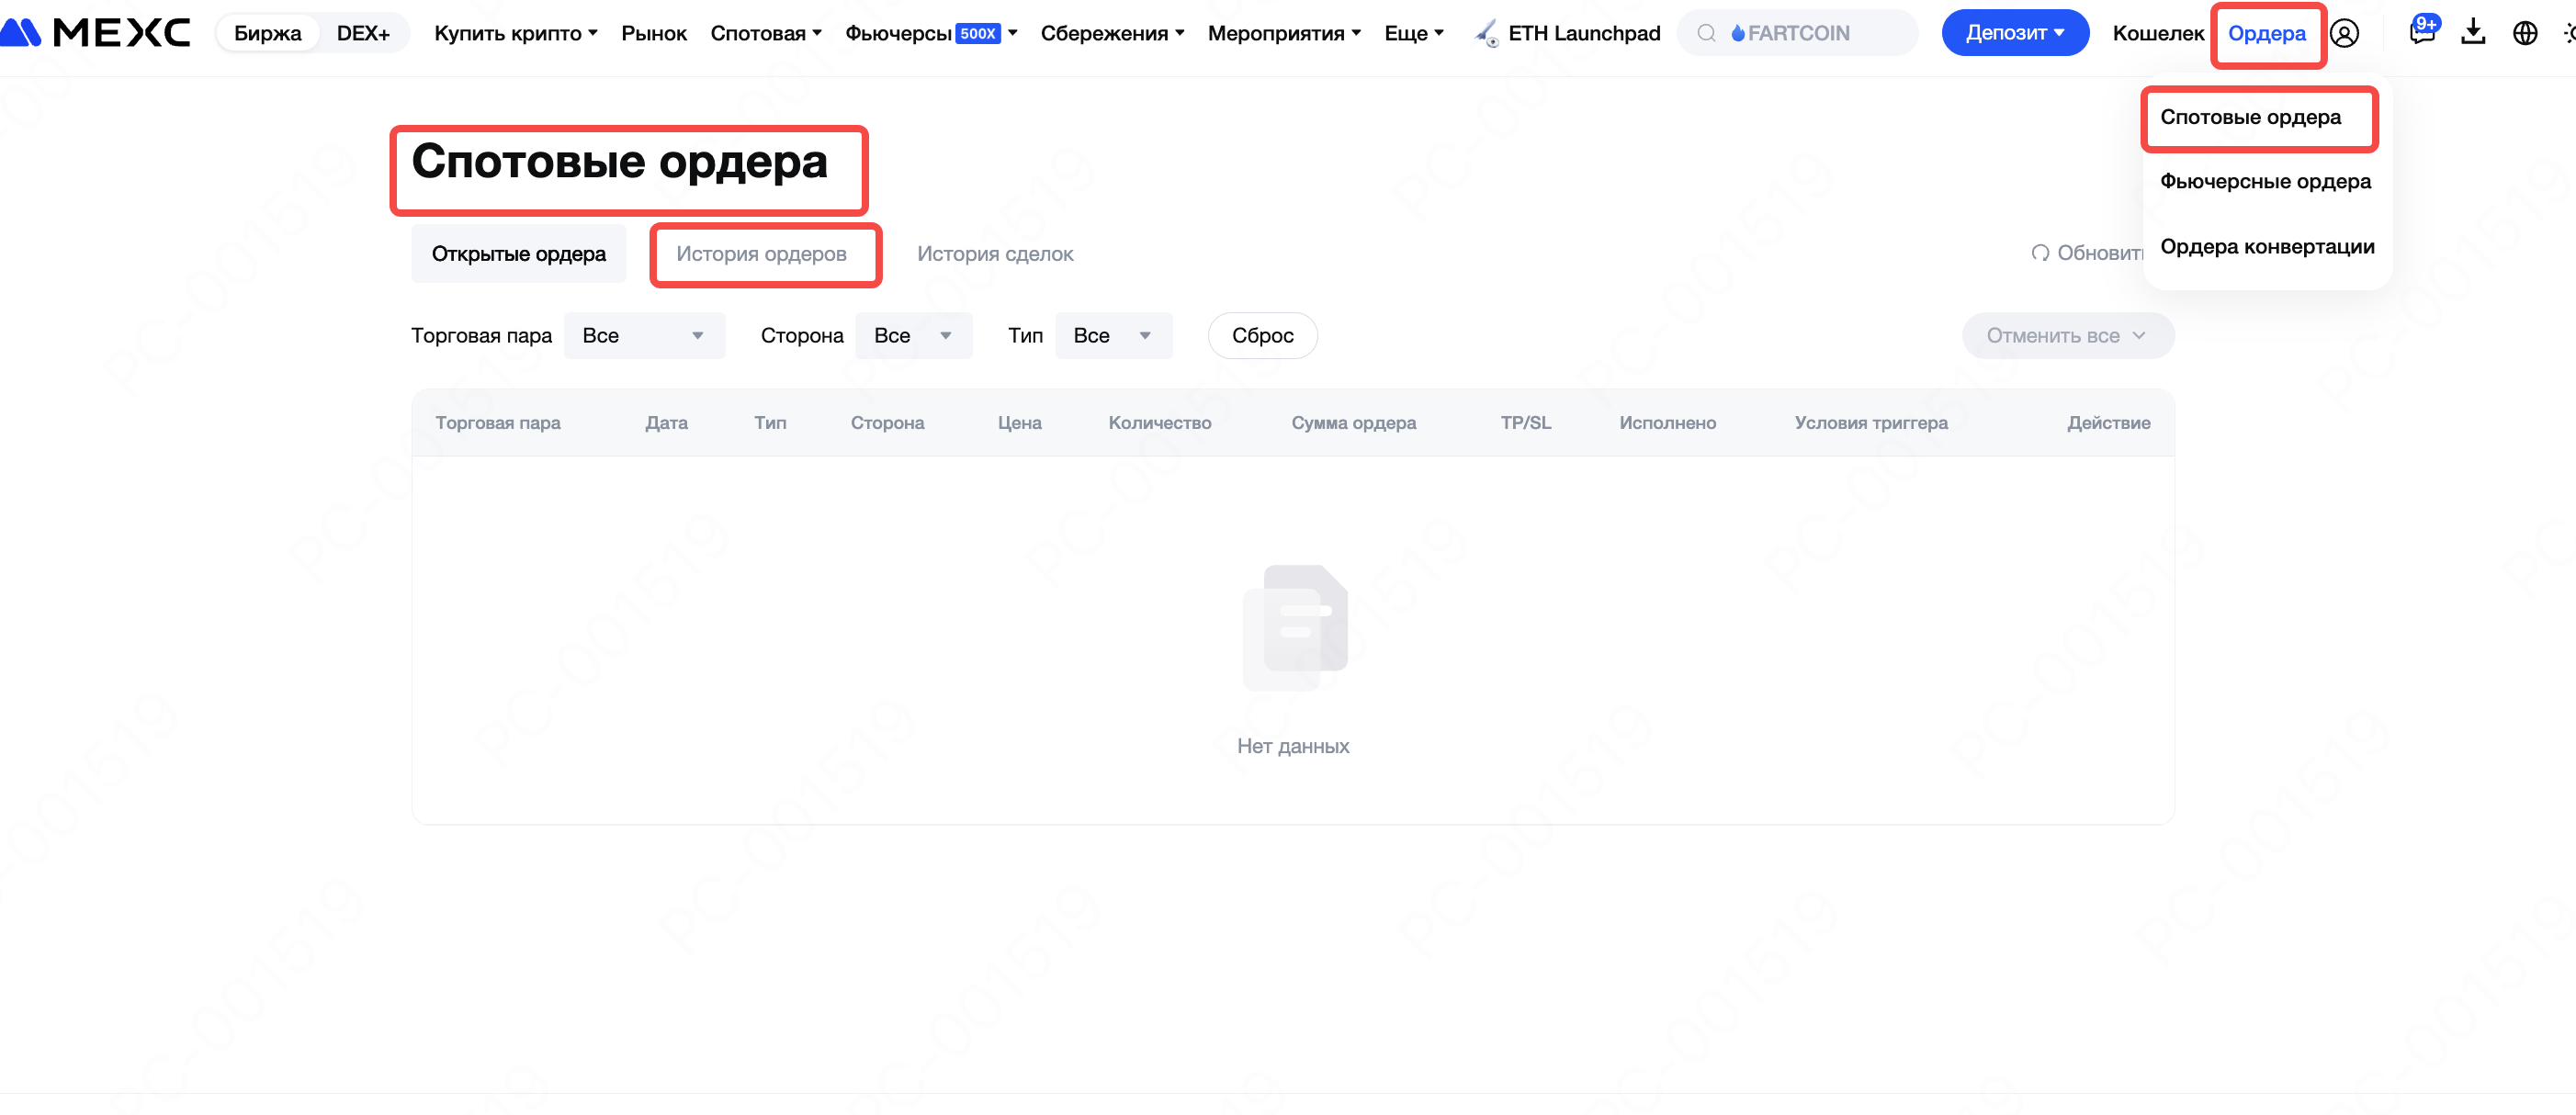
Task: Expand the Сторона filter dropdown
Action: [x=912, y=336]
